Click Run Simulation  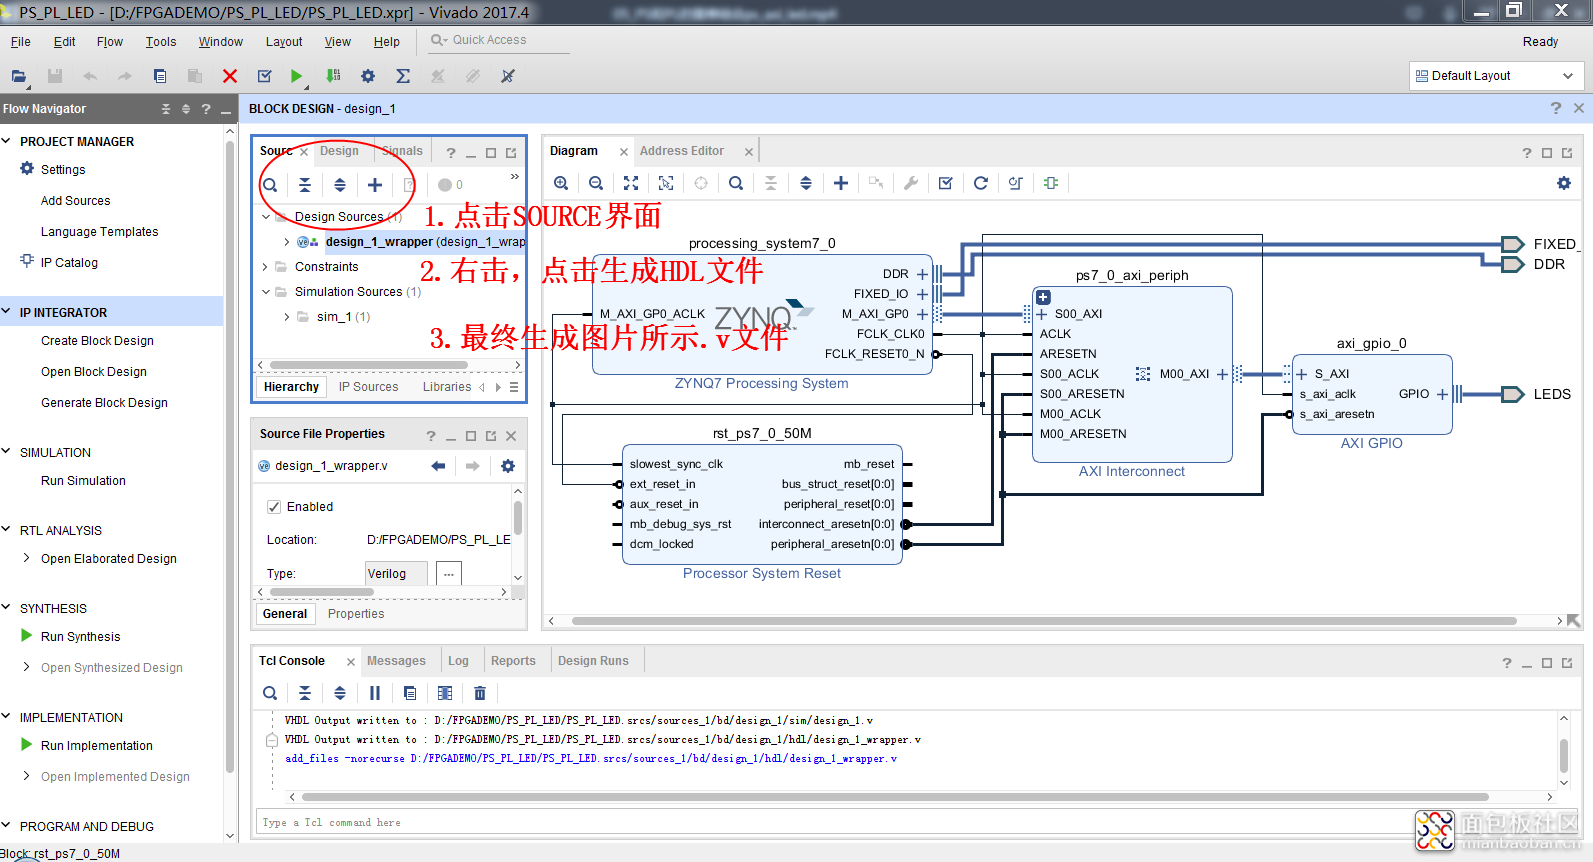tap(83, 481)
